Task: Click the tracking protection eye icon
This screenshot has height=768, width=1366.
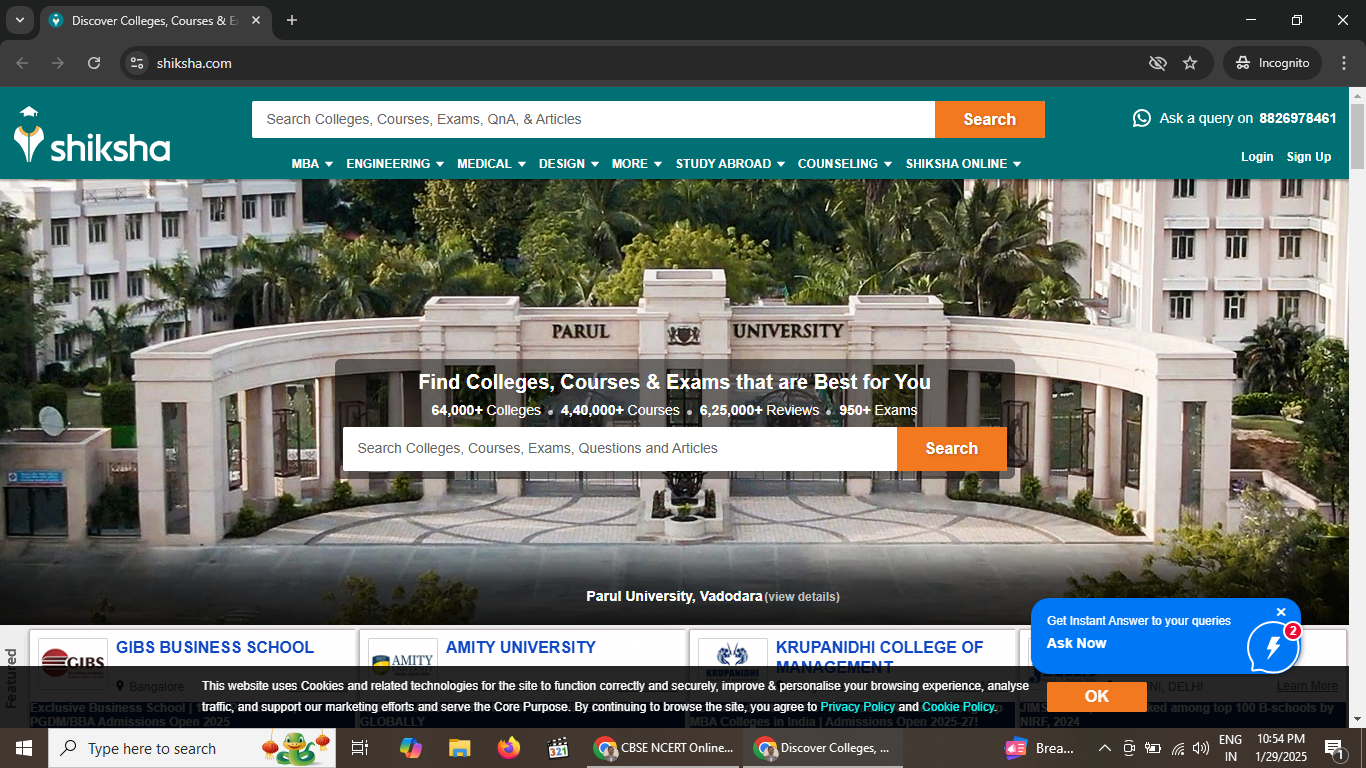Action: click(x=1158, y=63)
